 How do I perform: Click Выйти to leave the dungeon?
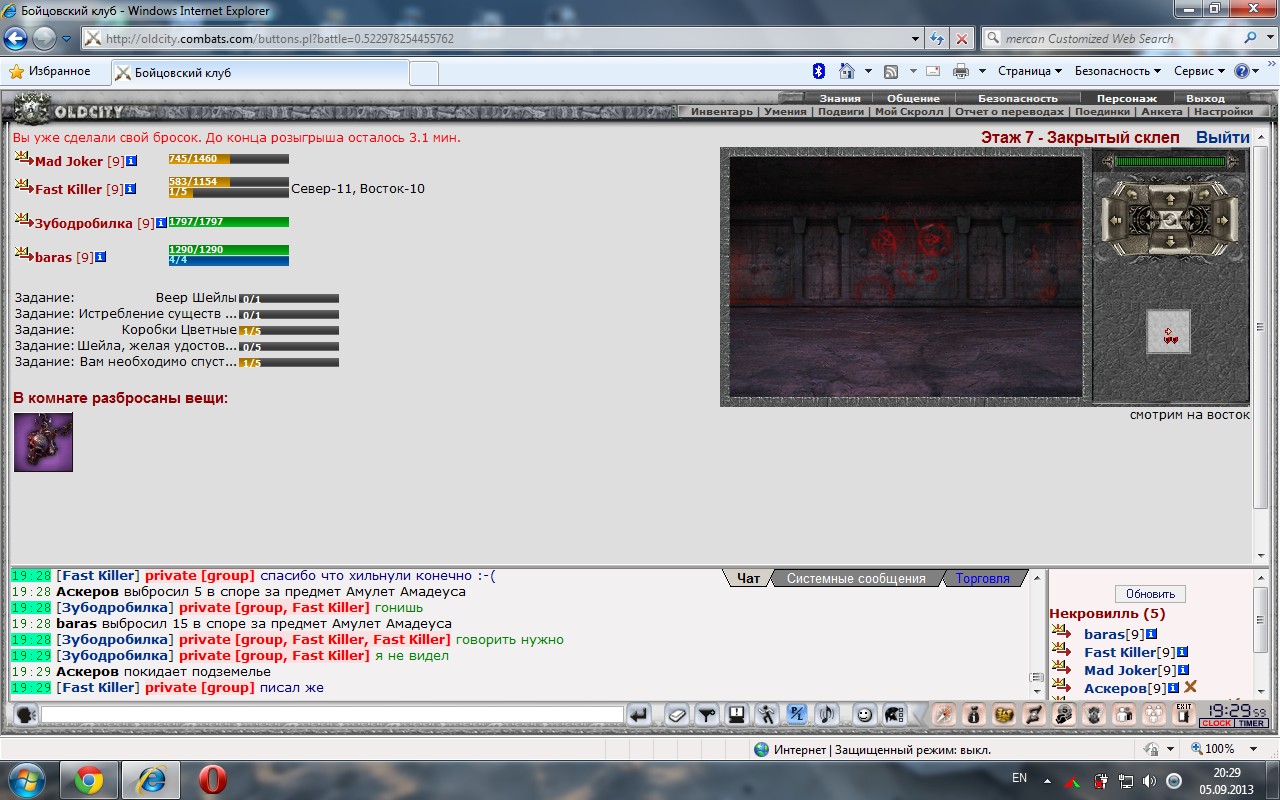coord(1222,137)
